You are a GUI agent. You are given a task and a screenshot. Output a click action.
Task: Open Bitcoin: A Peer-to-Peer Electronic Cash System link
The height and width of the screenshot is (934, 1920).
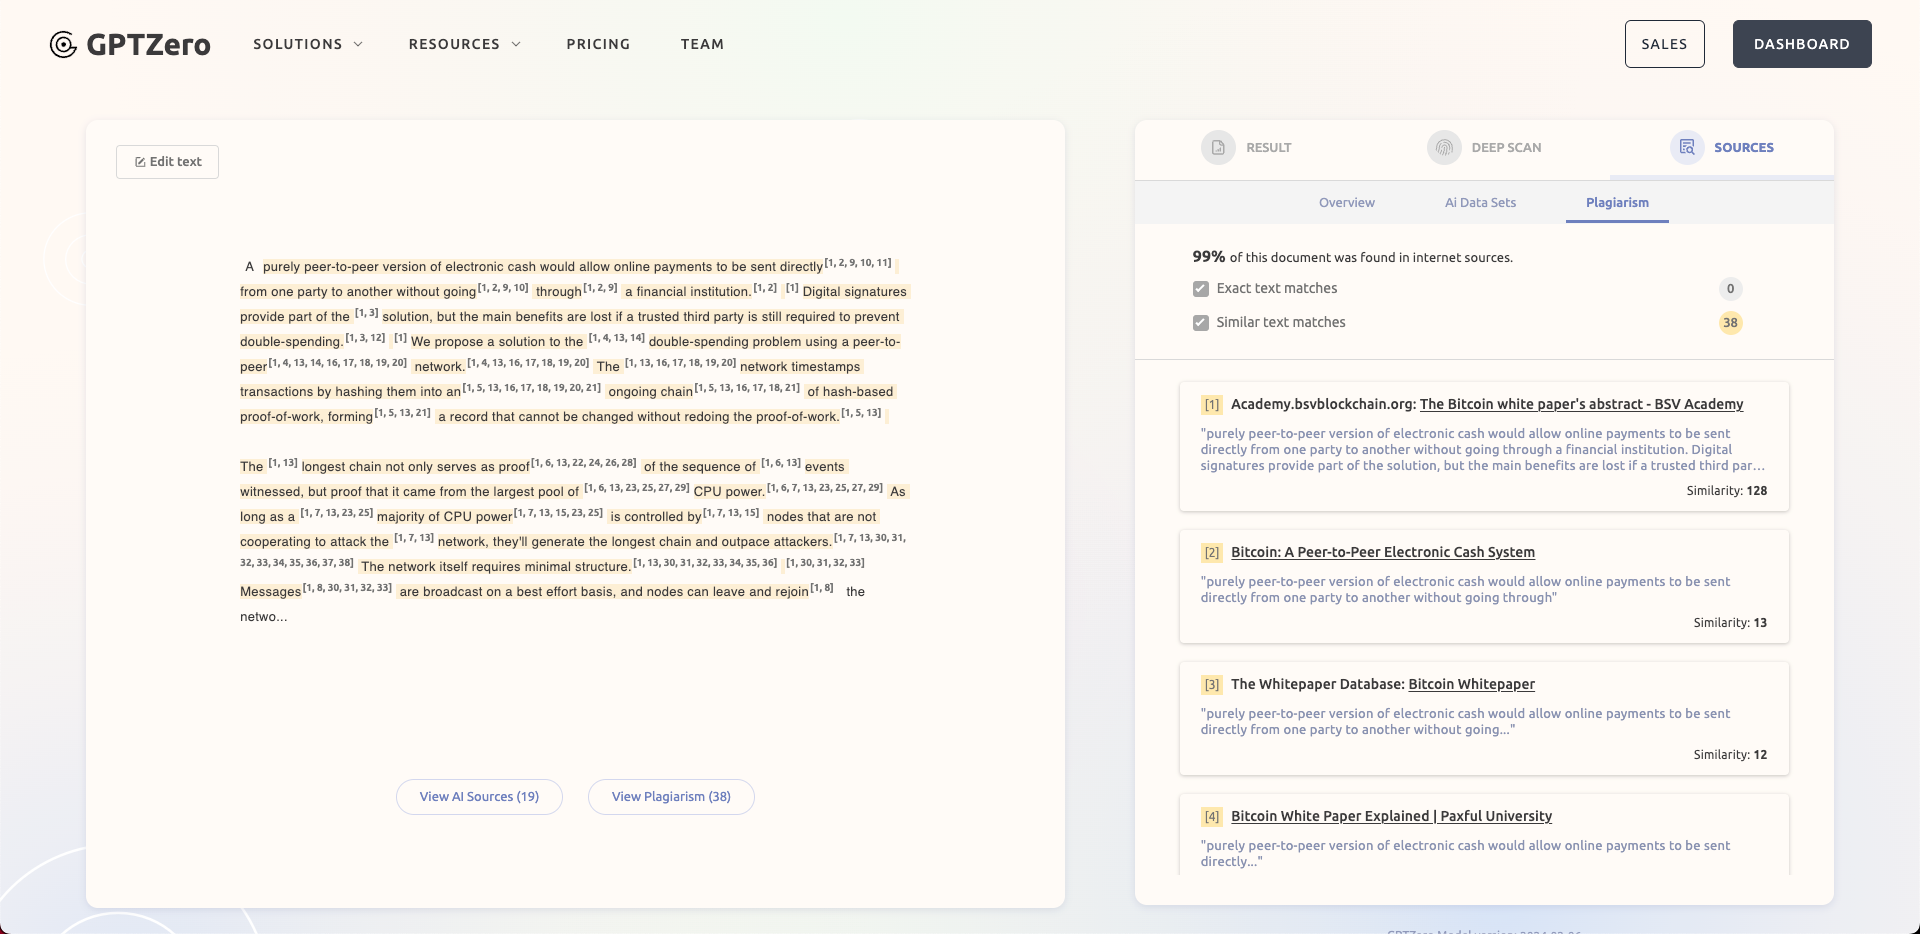1382,553
